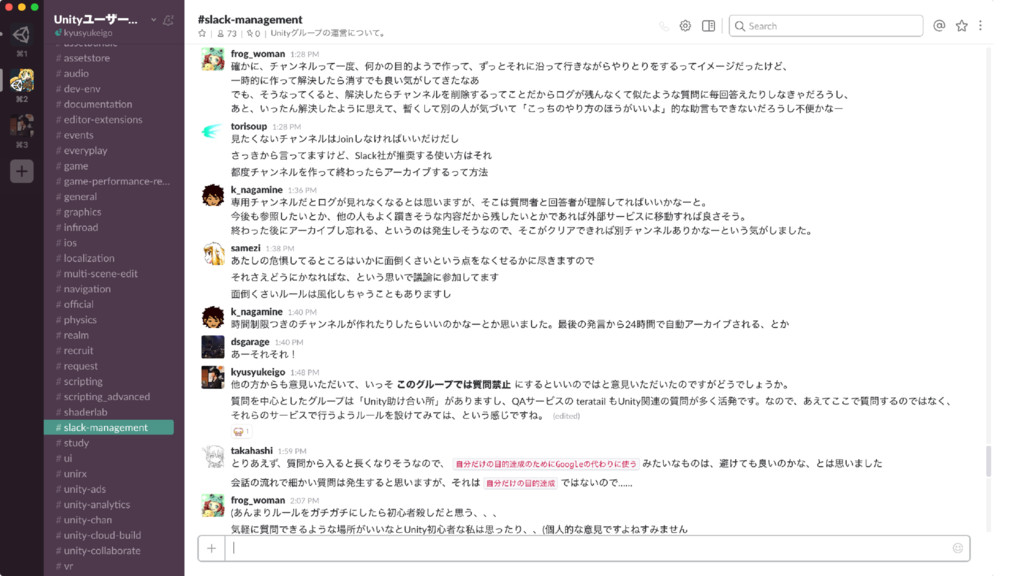Start a call with phone icon

pos(664,26)
